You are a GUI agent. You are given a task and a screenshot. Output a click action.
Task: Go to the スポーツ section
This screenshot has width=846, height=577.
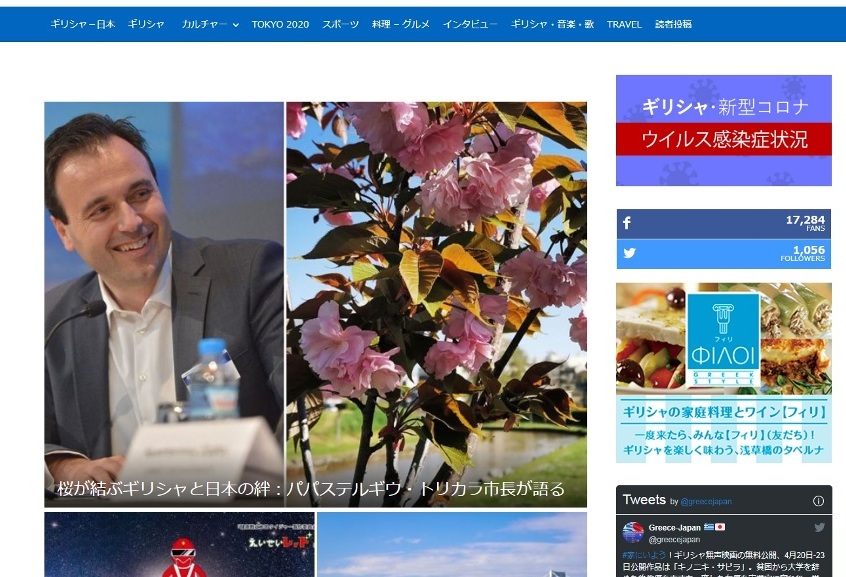340,24
